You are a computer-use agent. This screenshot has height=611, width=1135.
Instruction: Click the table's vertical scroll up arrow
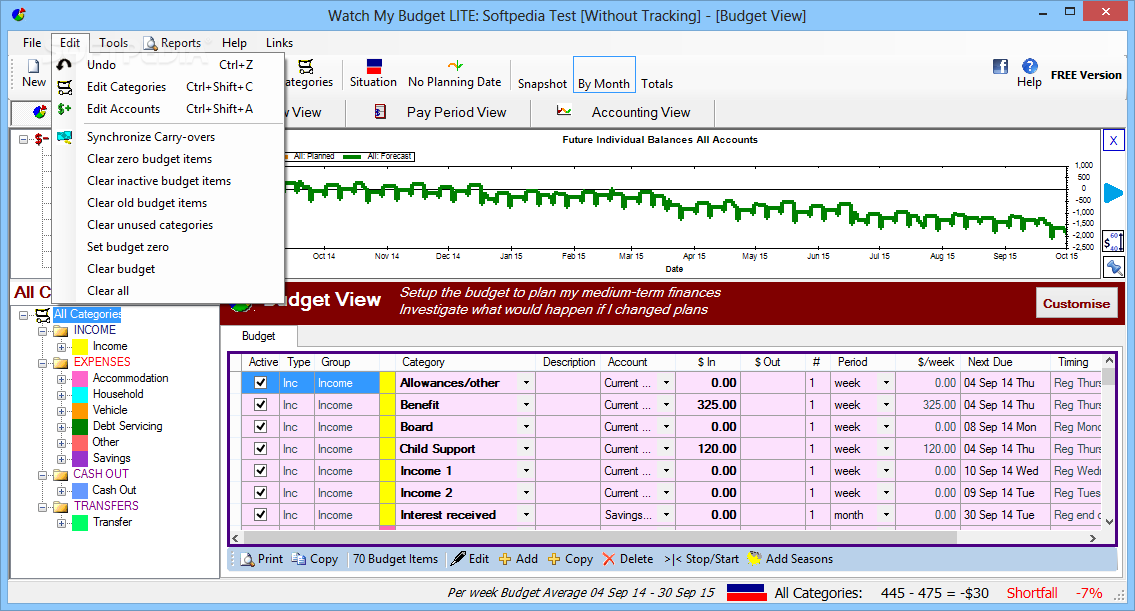(x=1108, y=361)
